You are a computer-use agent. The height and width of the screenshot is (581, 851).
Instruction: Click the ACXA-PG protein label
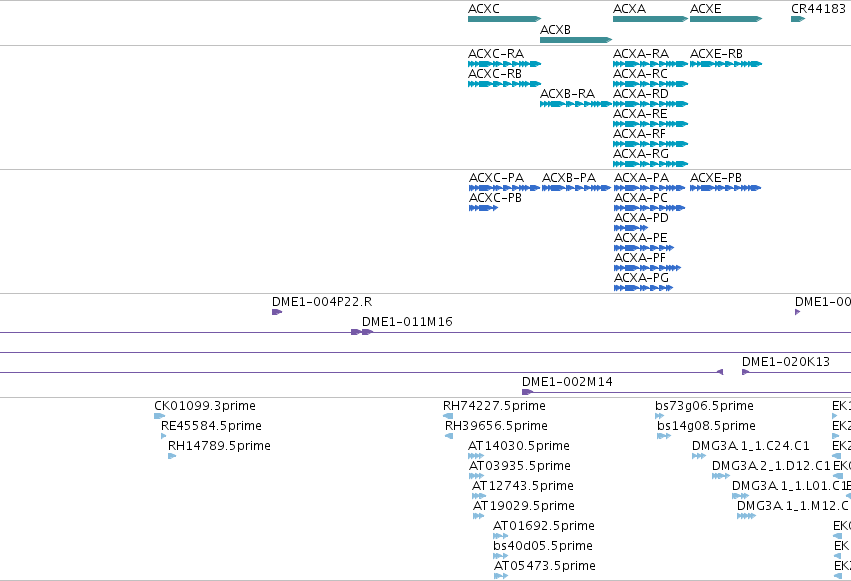641,278
